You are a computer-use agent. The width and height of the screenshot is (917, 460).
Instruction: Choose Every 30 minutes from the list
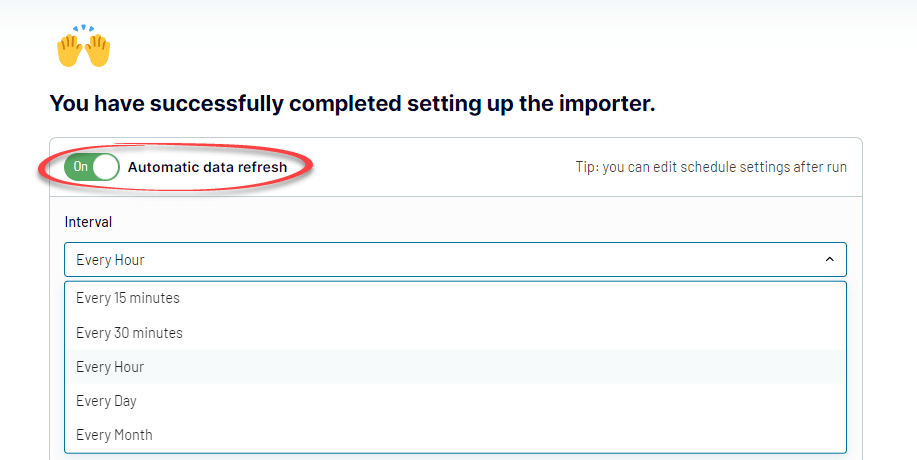pyautogui.click(x=455, y=333)
